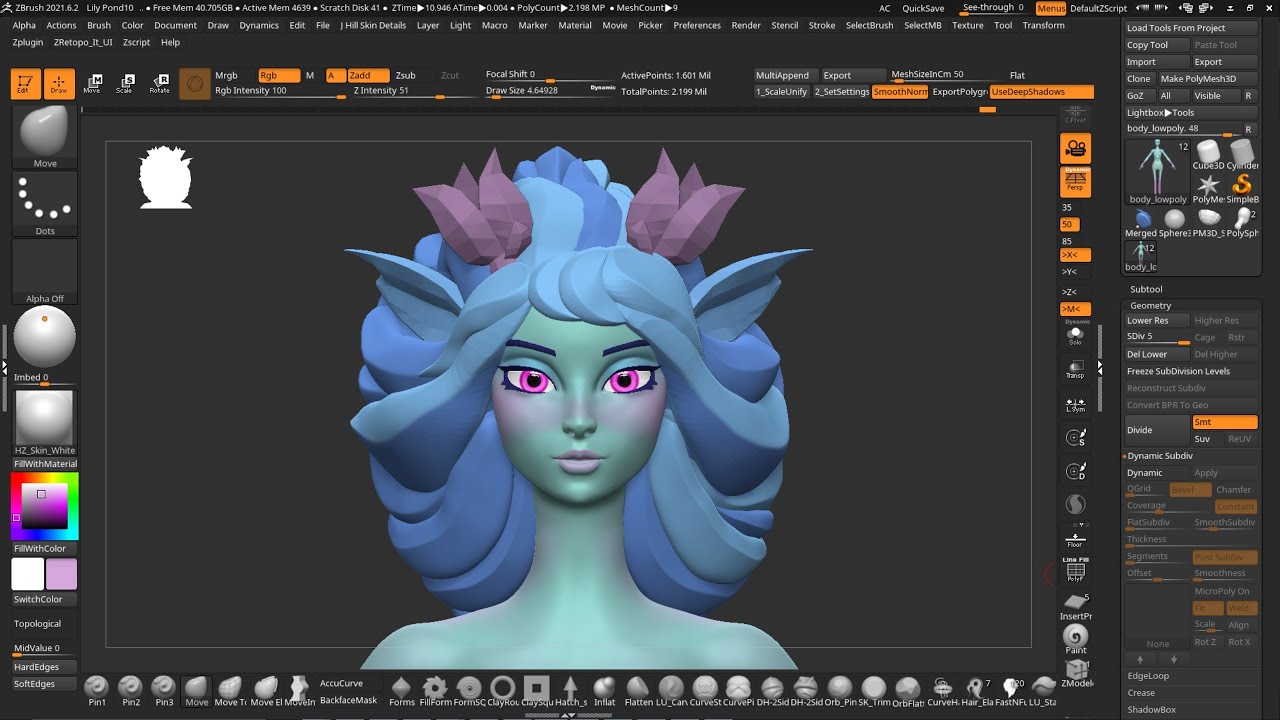
Task: Open the HZ_Skin_White material picker
Action: tap(45, 422)
